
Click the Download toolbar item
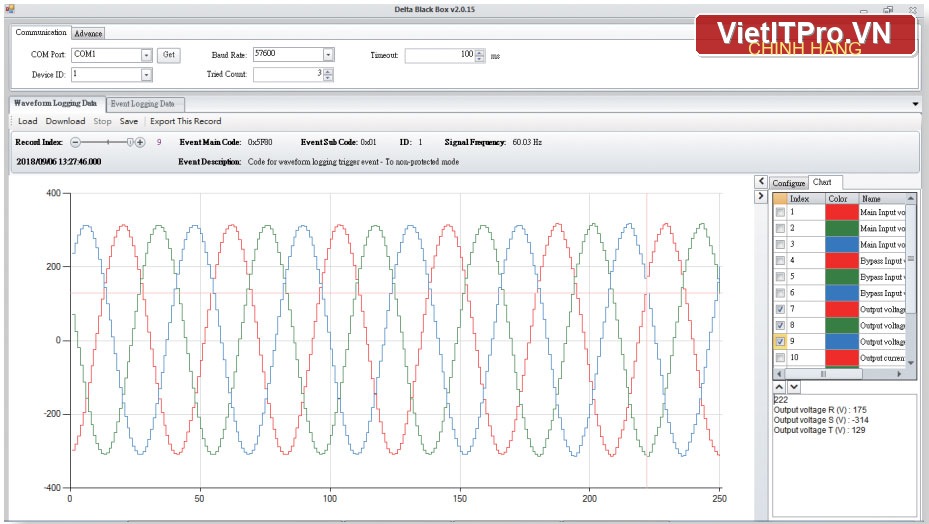[65, 121]
